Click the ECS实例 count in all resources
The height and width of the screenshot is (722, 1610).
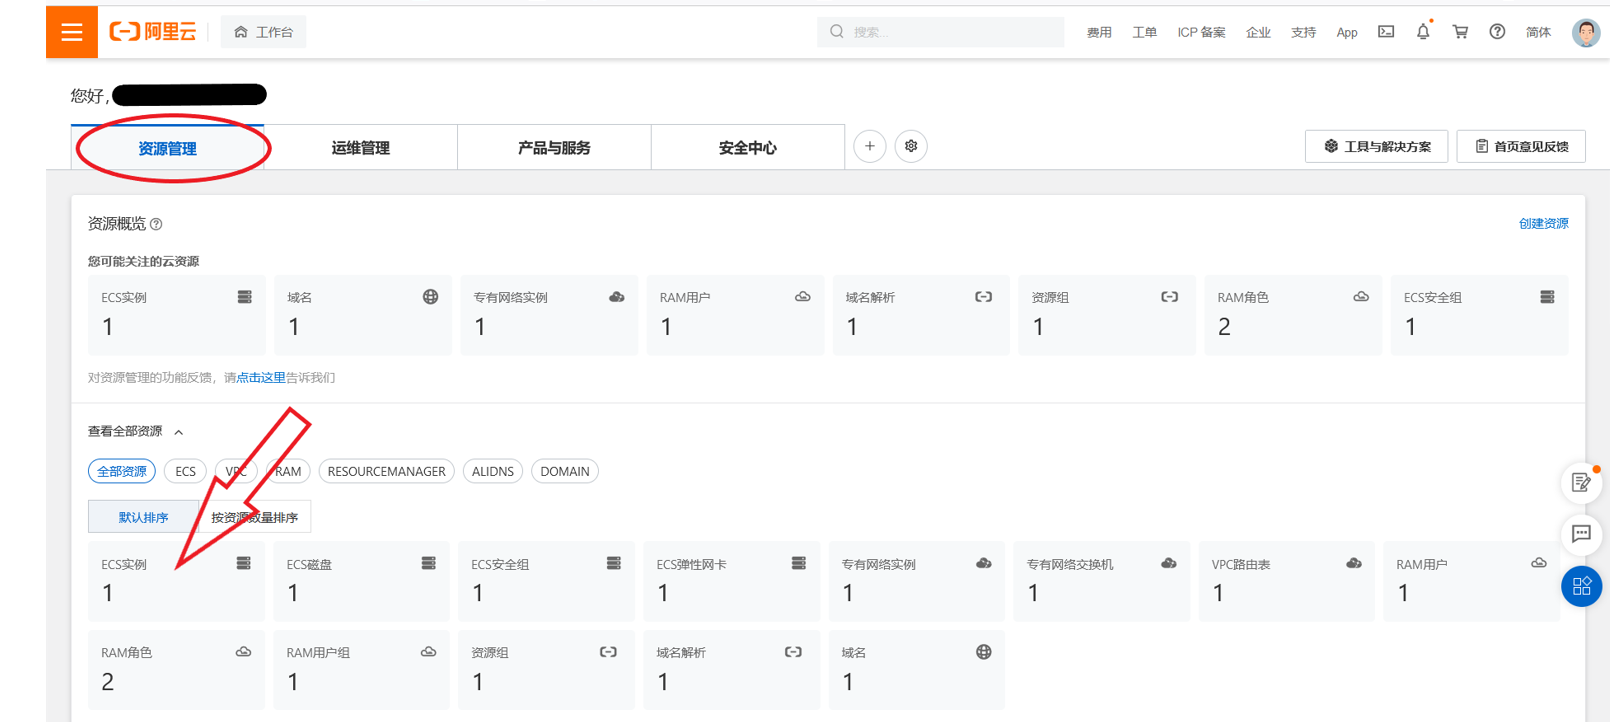pos(108,594)
